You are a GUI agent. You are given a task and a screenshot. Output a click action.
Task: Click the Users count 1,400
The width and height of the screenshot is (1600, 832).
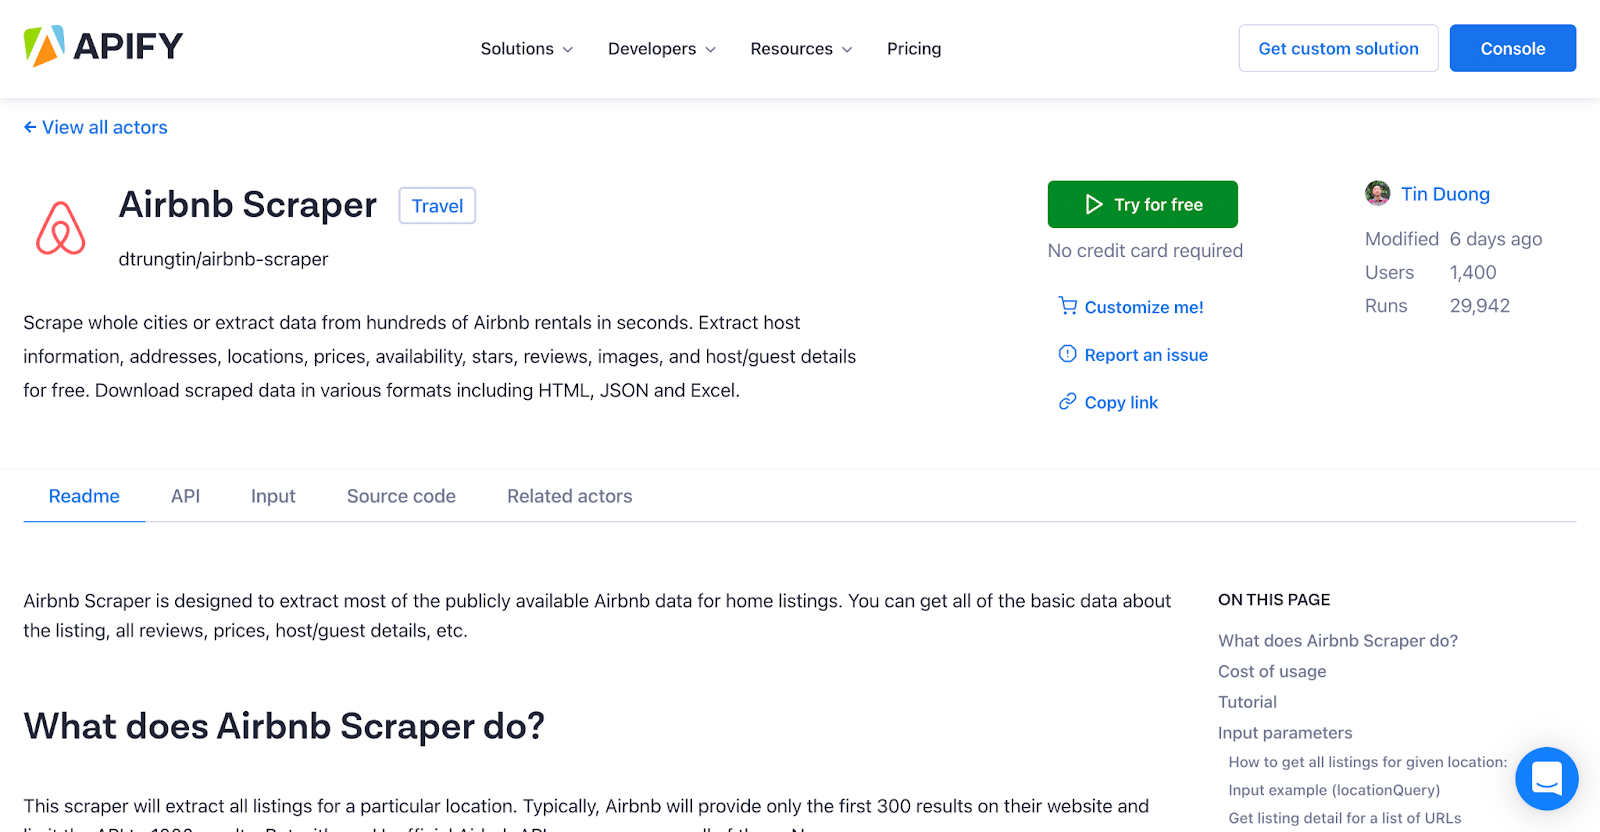[1472, 272]
